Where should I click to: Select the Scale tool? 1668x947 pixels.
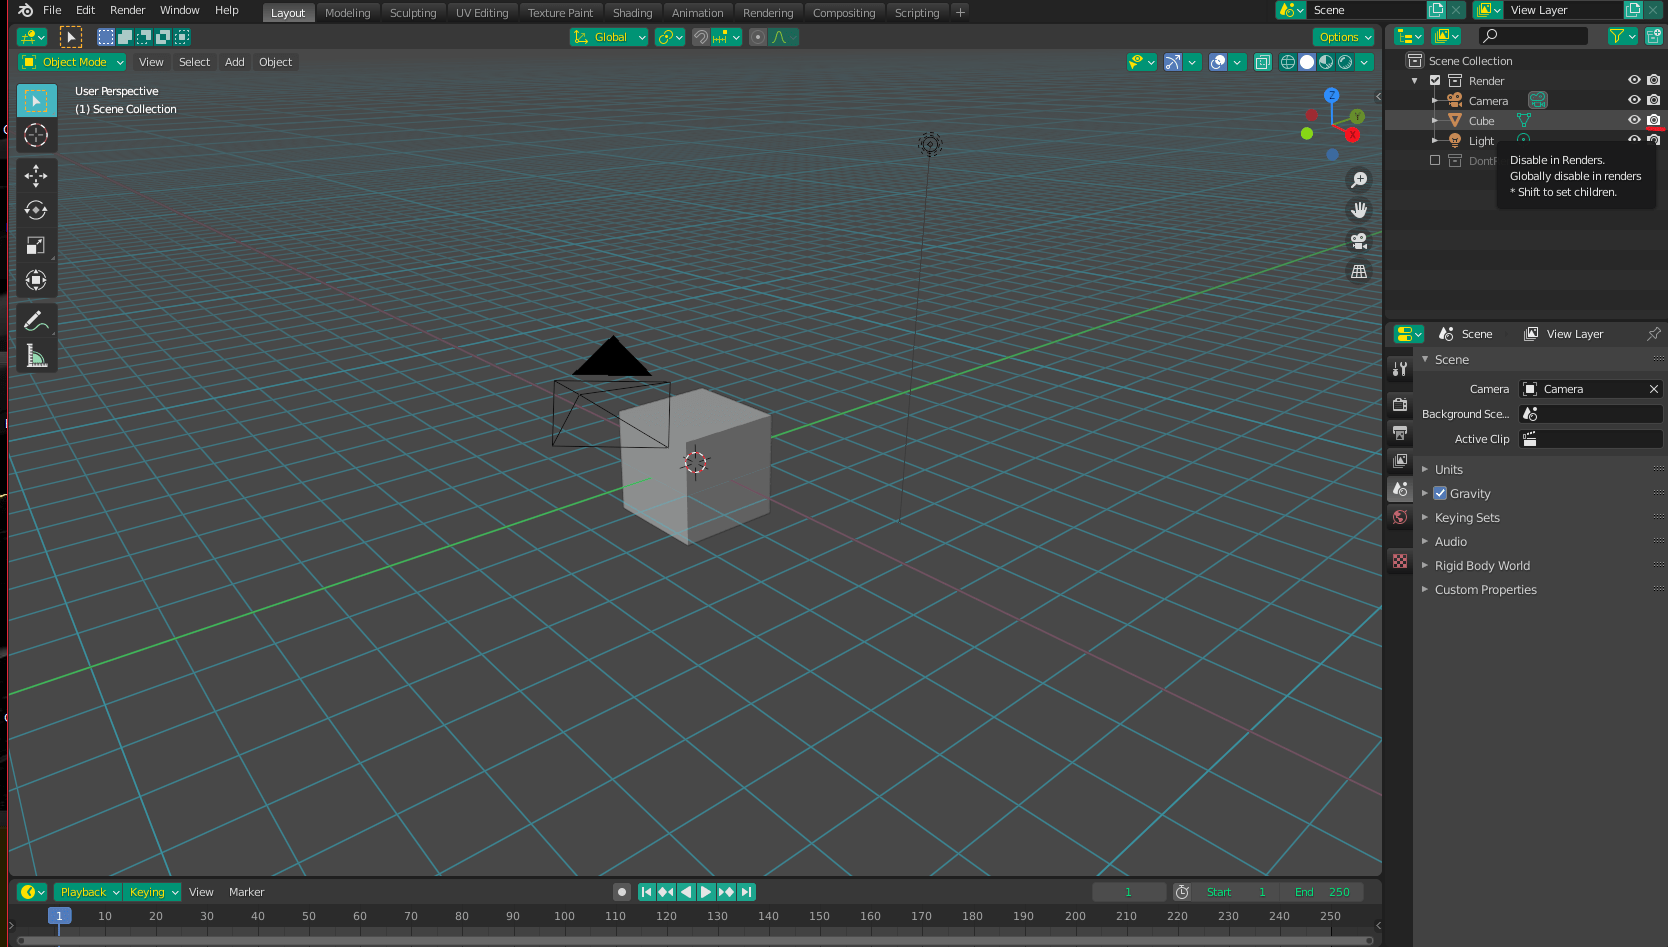coord(36,246)
